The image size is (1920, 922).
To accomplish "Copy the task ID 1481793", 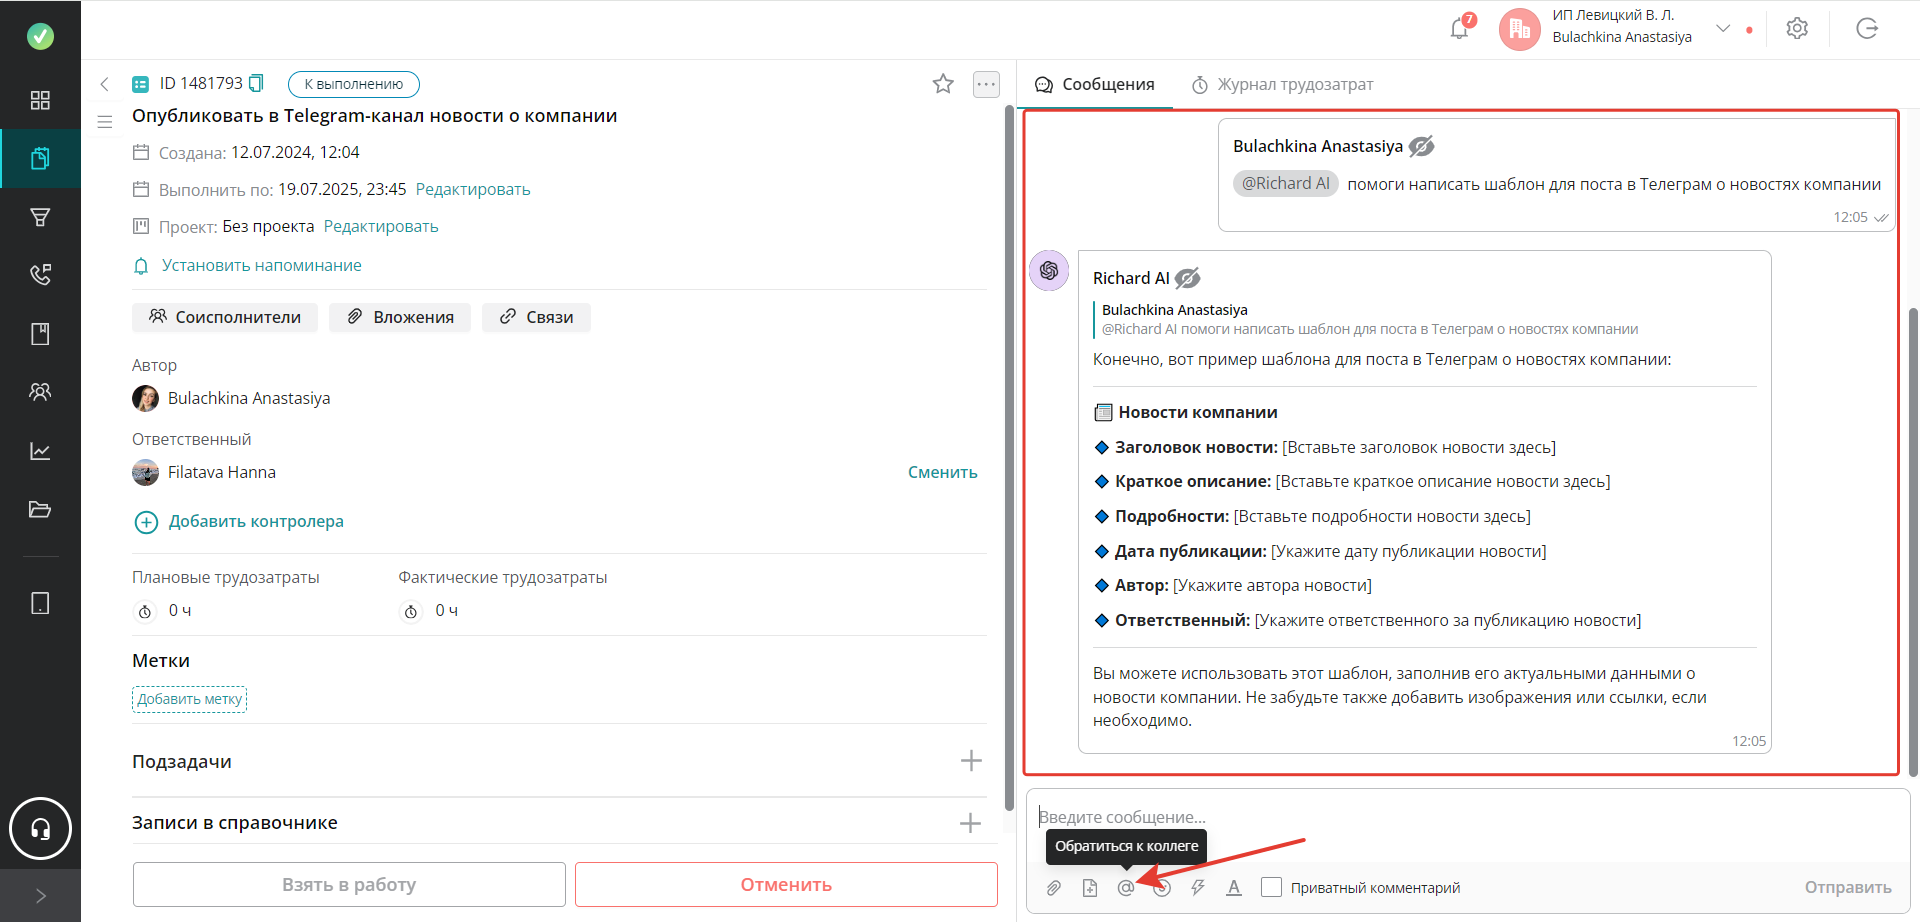I will (256, 83).
